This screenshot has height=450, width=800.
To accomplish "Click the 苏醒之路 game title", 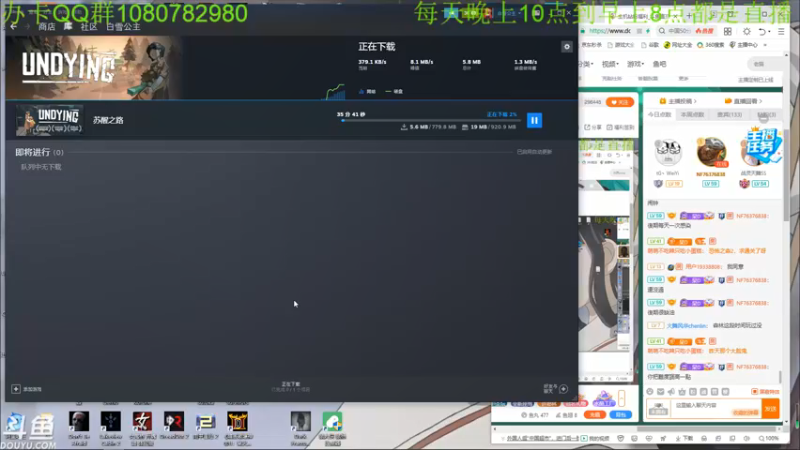I will [108, 120].
